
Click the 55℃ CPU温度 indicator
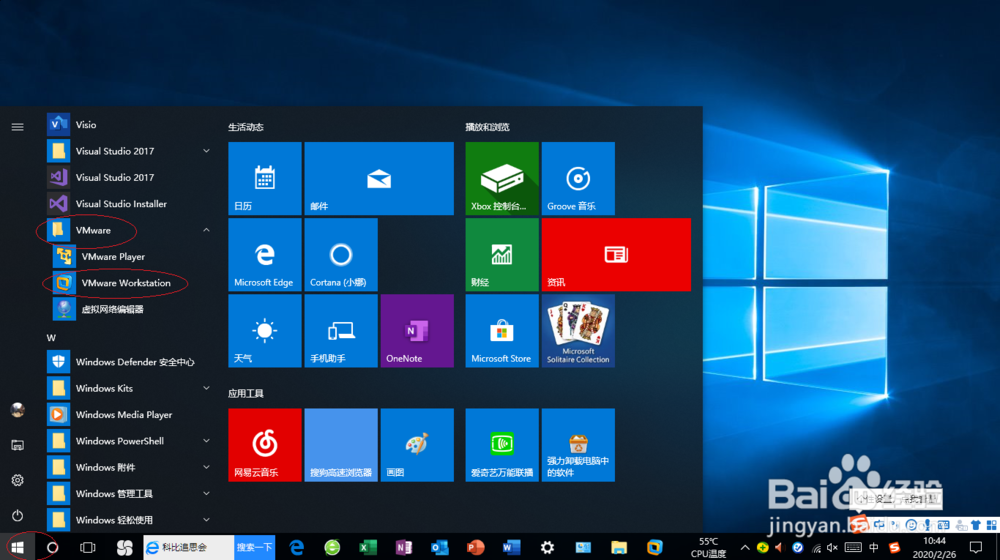[708, 547]
